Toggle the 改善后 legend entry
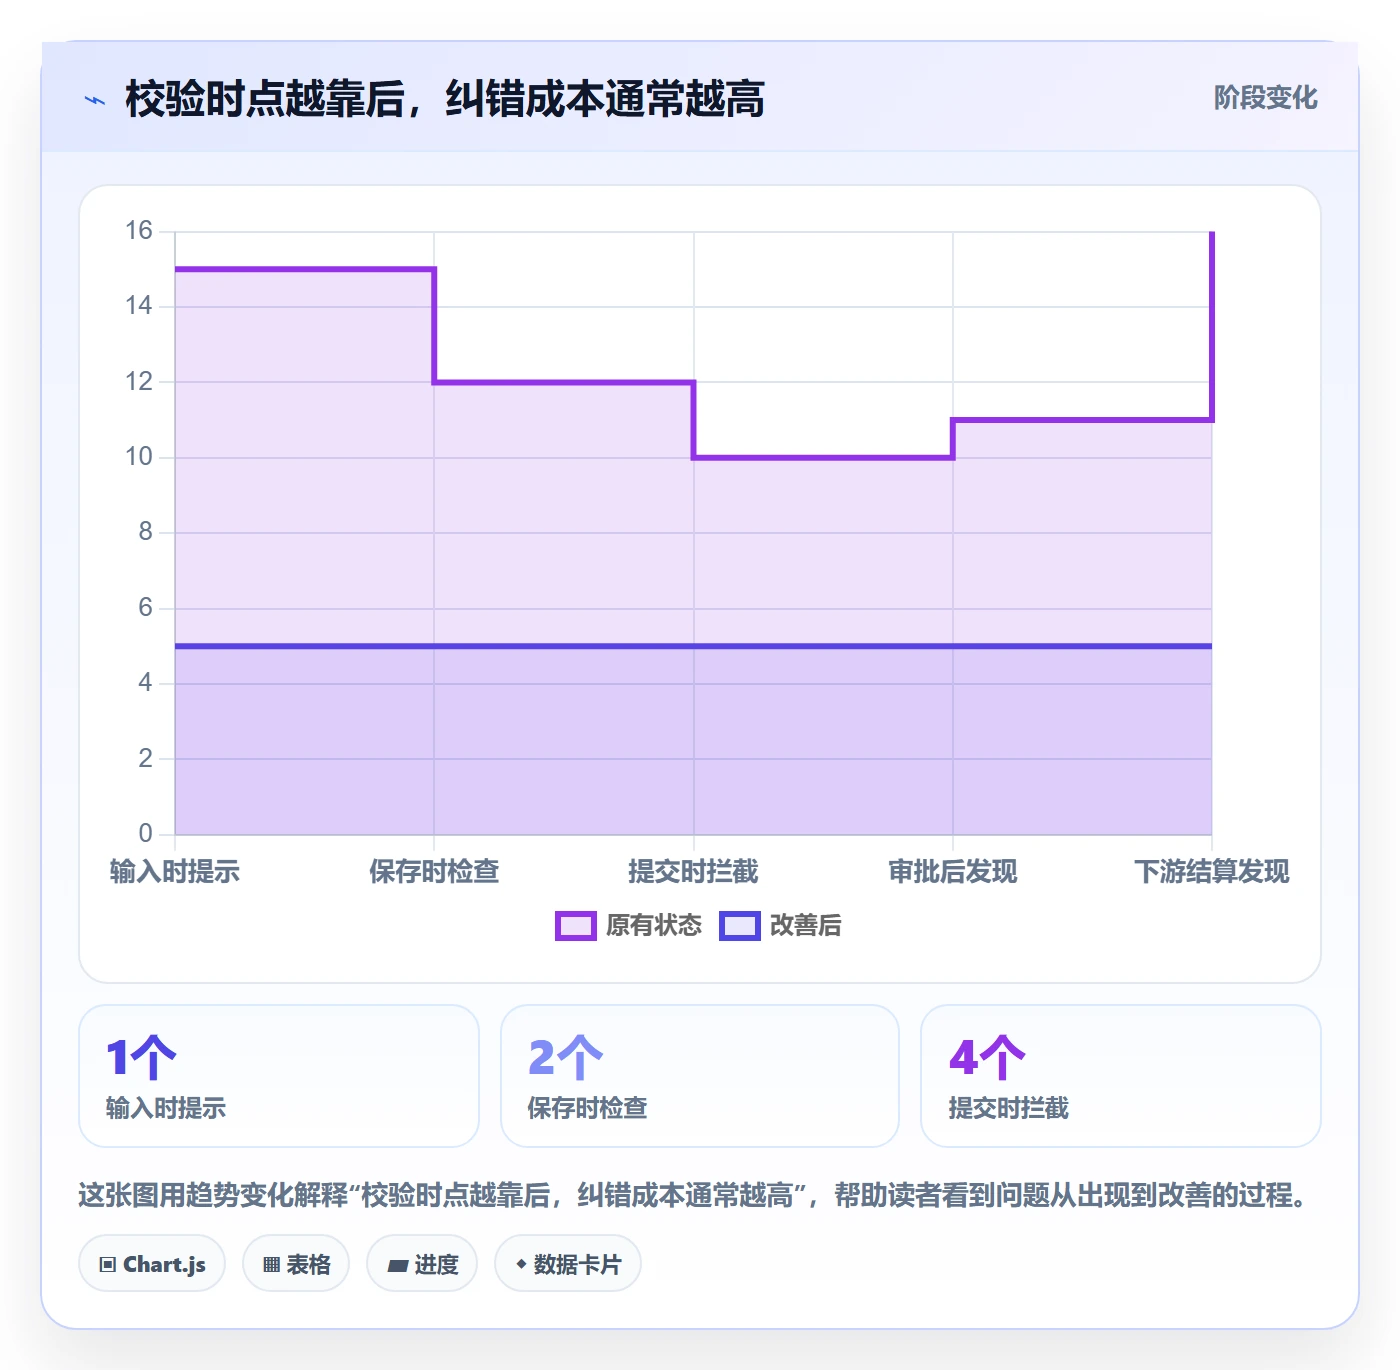This screenshot has width=1400, height=1370. click(x=781, y=926)
